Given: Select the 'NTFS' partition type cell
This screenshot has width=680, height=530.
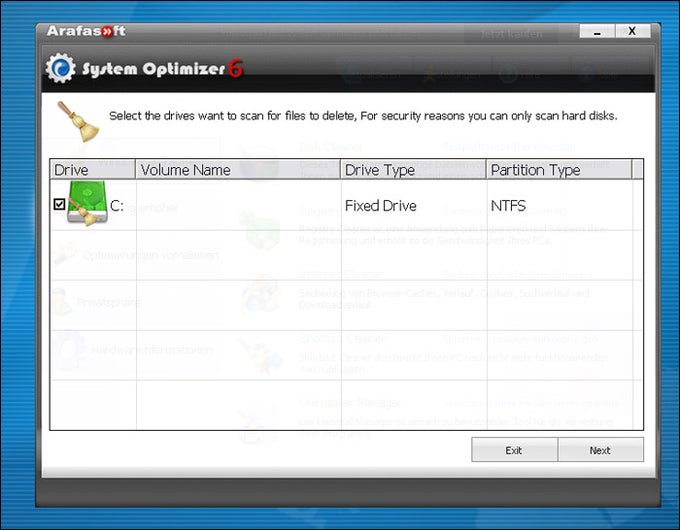Looking at the screenshot, I should point(508,206).
